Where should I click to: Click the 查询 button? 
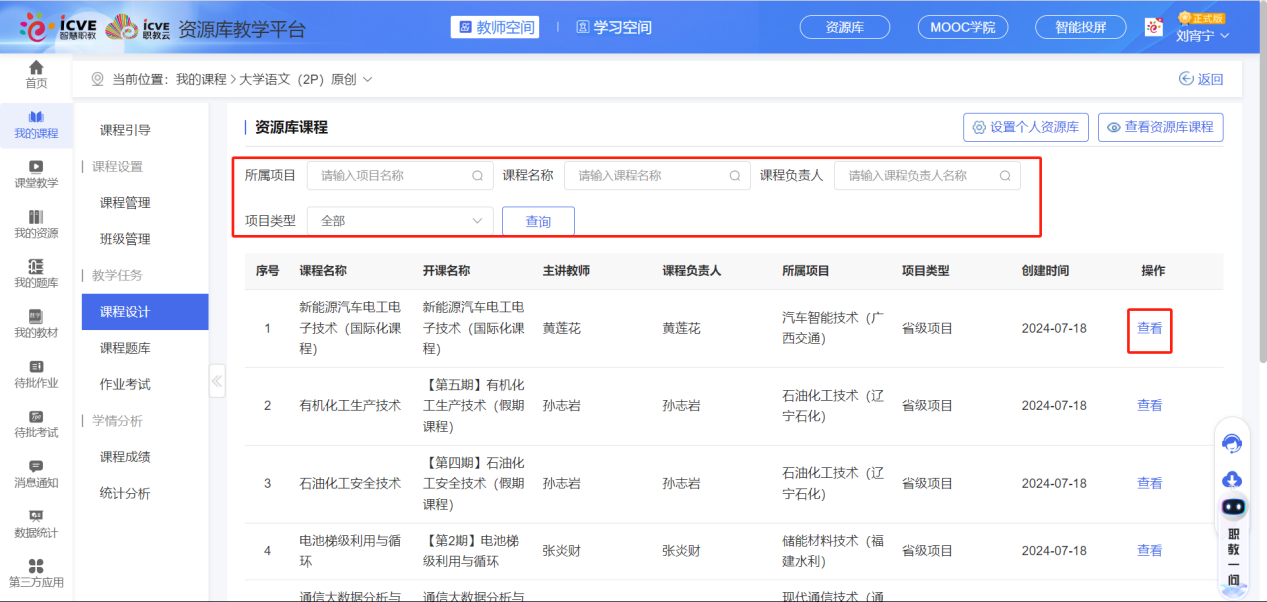538,221
